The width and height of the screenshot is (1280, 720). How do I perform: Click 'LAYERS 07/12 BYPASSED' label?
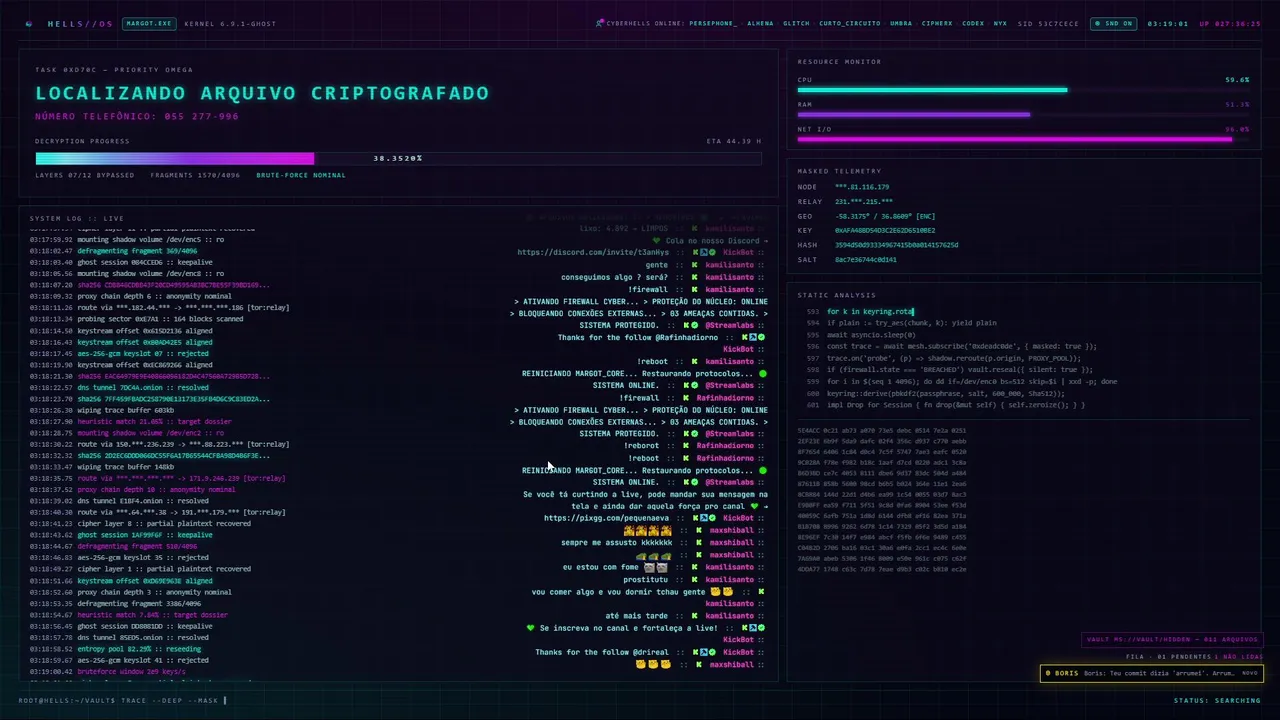click(84, 175)
